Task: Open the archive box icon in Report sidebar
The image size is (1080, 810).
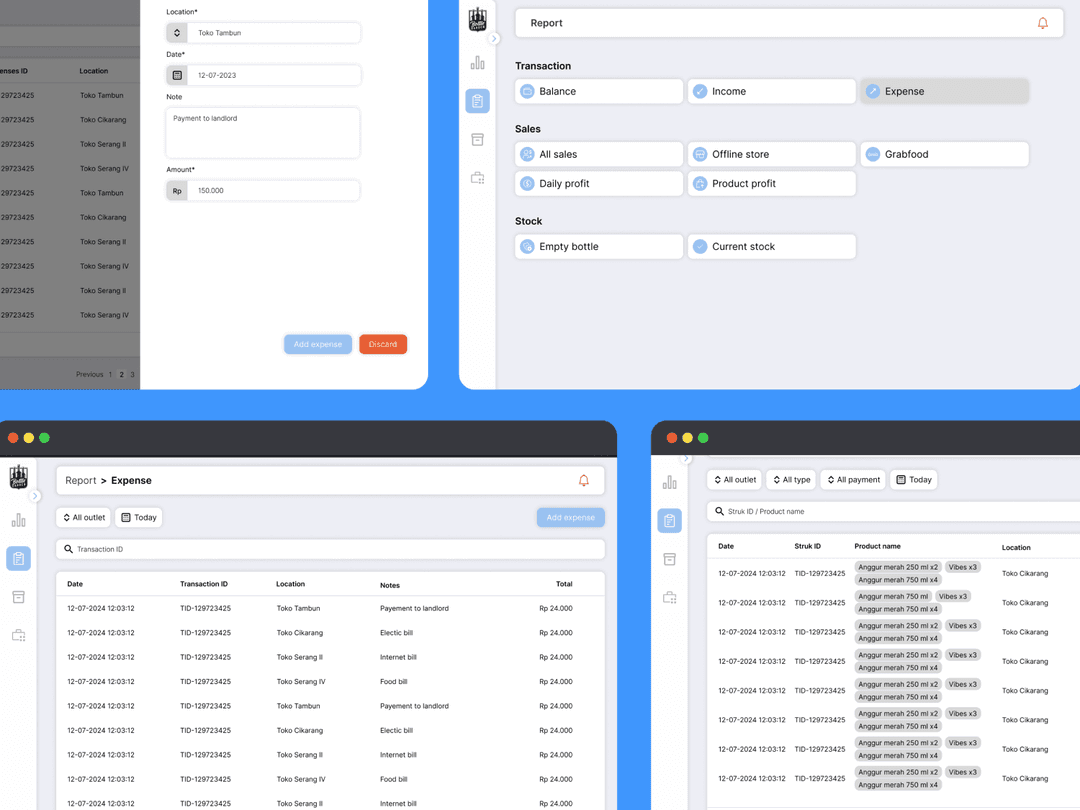Action: (477, 140)
